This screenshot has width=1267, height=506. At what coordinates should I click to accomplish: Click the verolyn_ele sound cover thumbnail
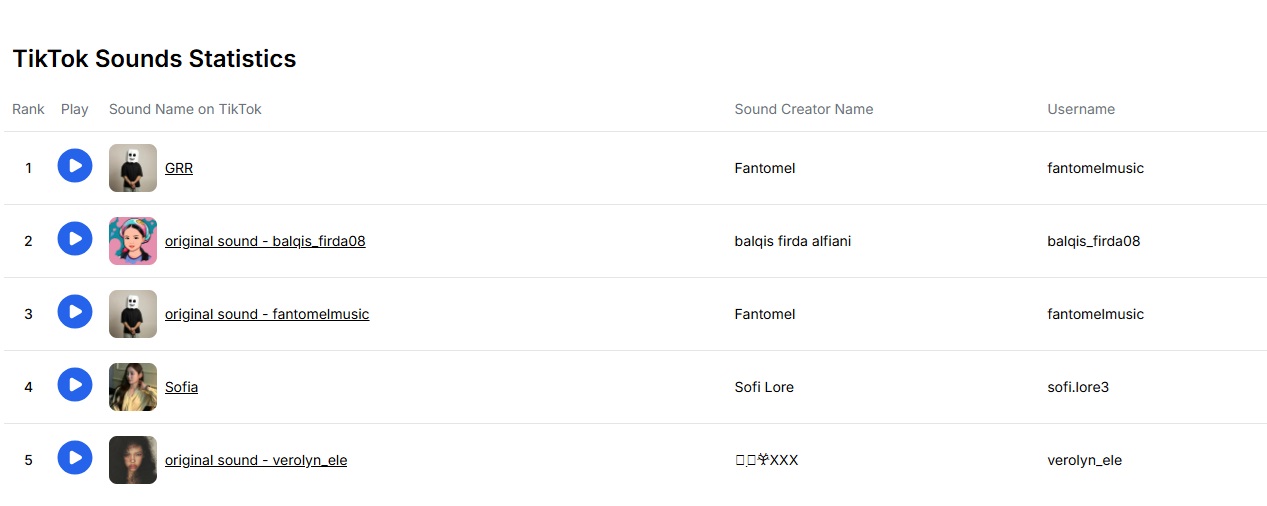pyautogui.click(x=133, y=460)
